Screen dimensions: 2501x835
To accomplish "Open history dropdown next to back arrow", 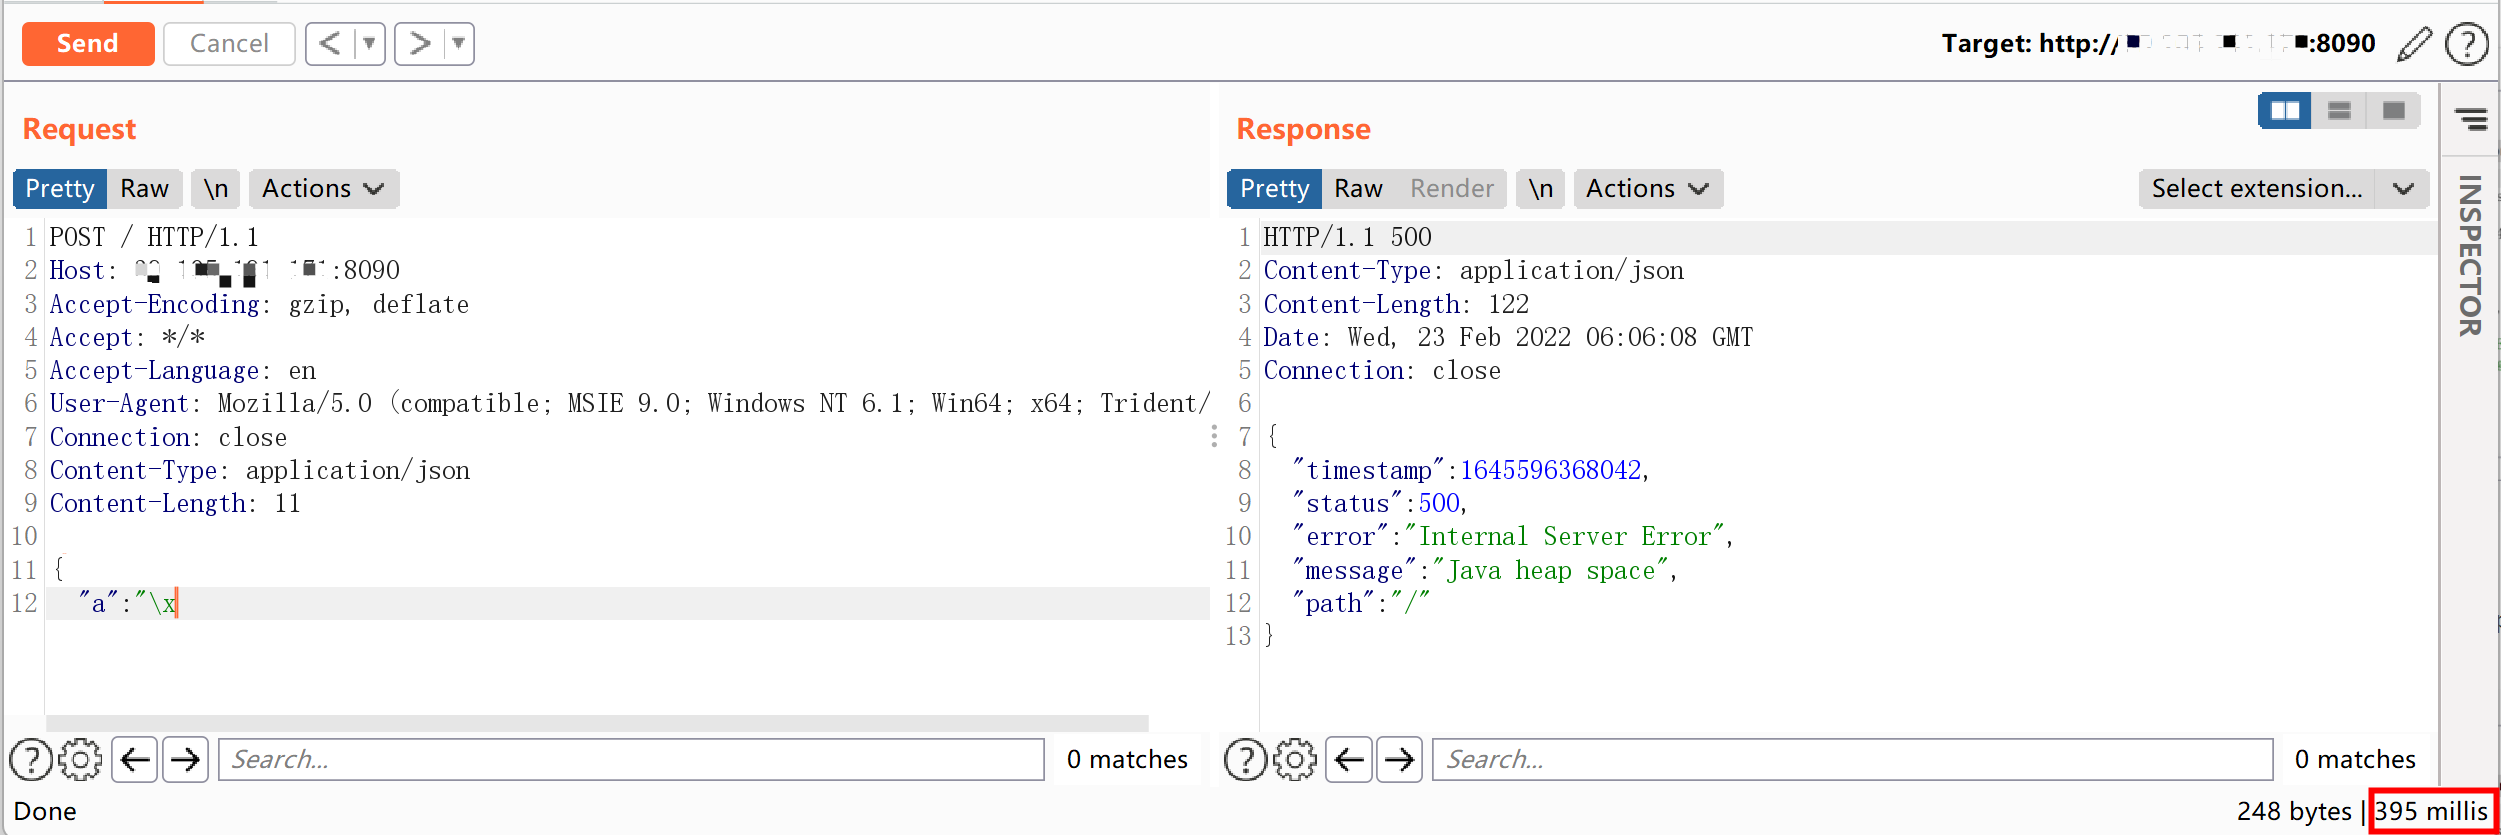I will [x=369, y=44].
